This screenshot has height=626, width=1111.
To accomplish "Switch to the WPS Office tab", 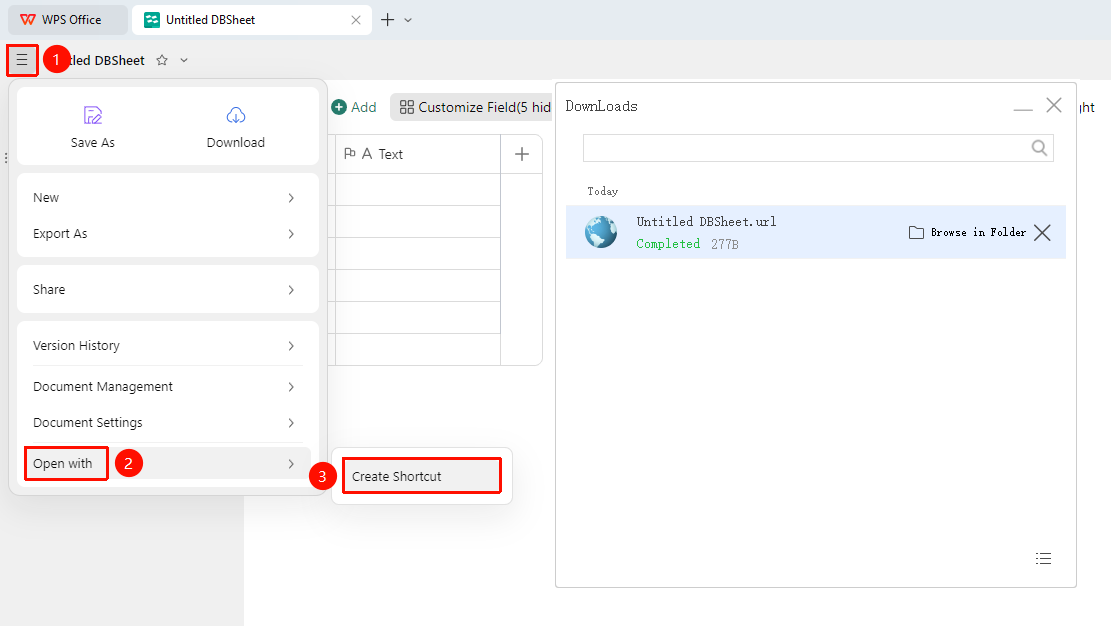I will pos(68,20).
